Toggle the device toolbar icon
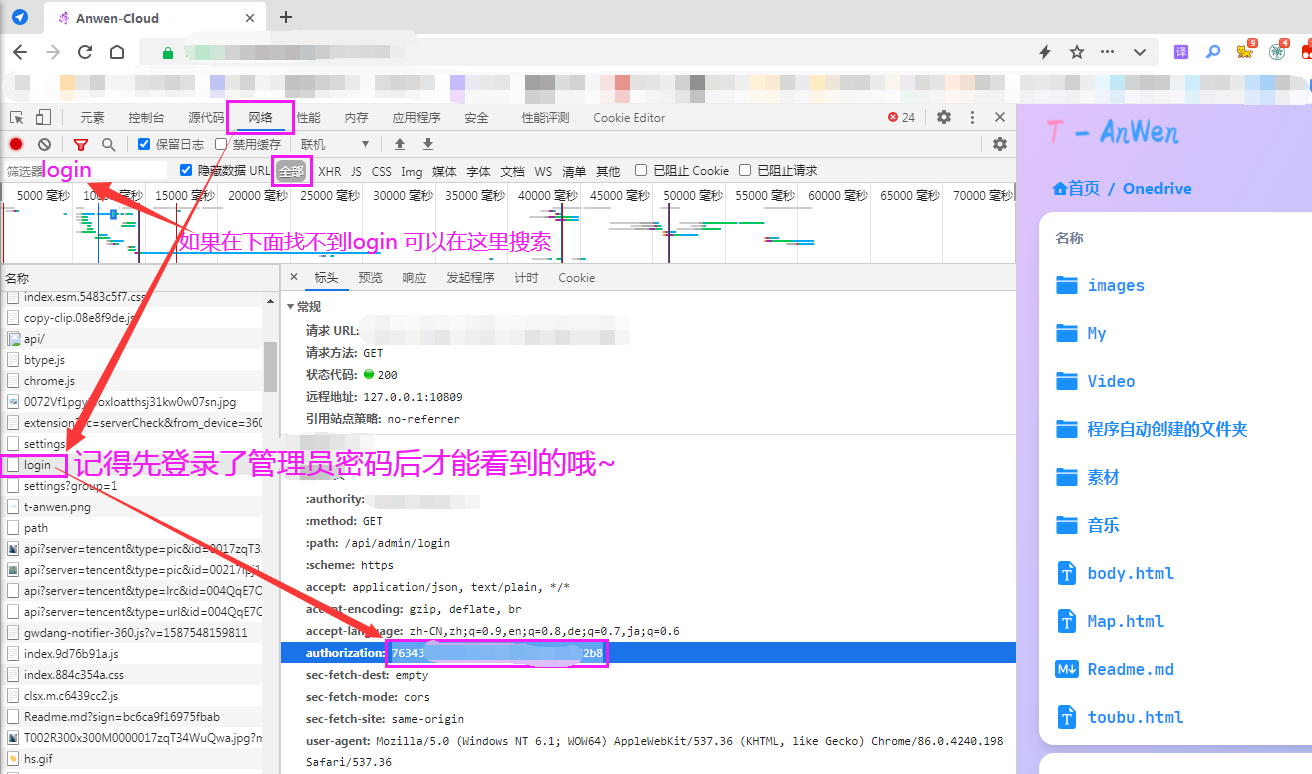The image size is (1312, 774). [x=43, y=117]
